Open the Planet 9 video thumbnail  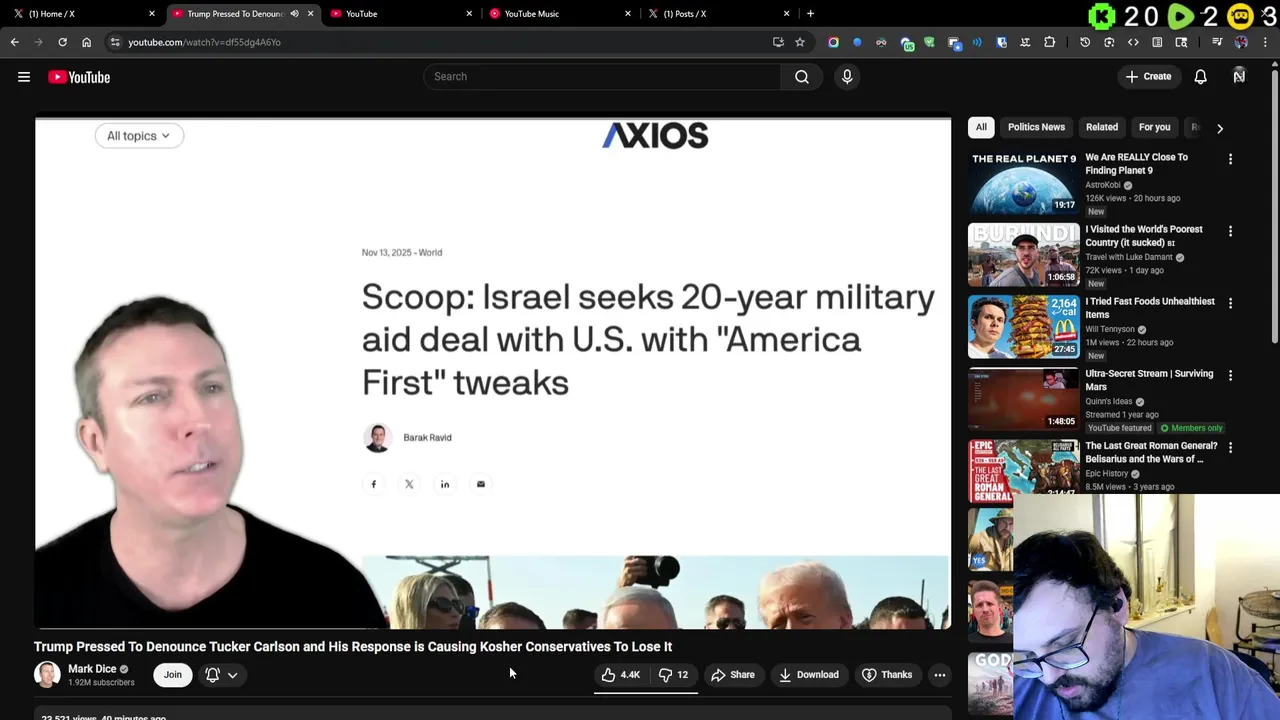1024,182
